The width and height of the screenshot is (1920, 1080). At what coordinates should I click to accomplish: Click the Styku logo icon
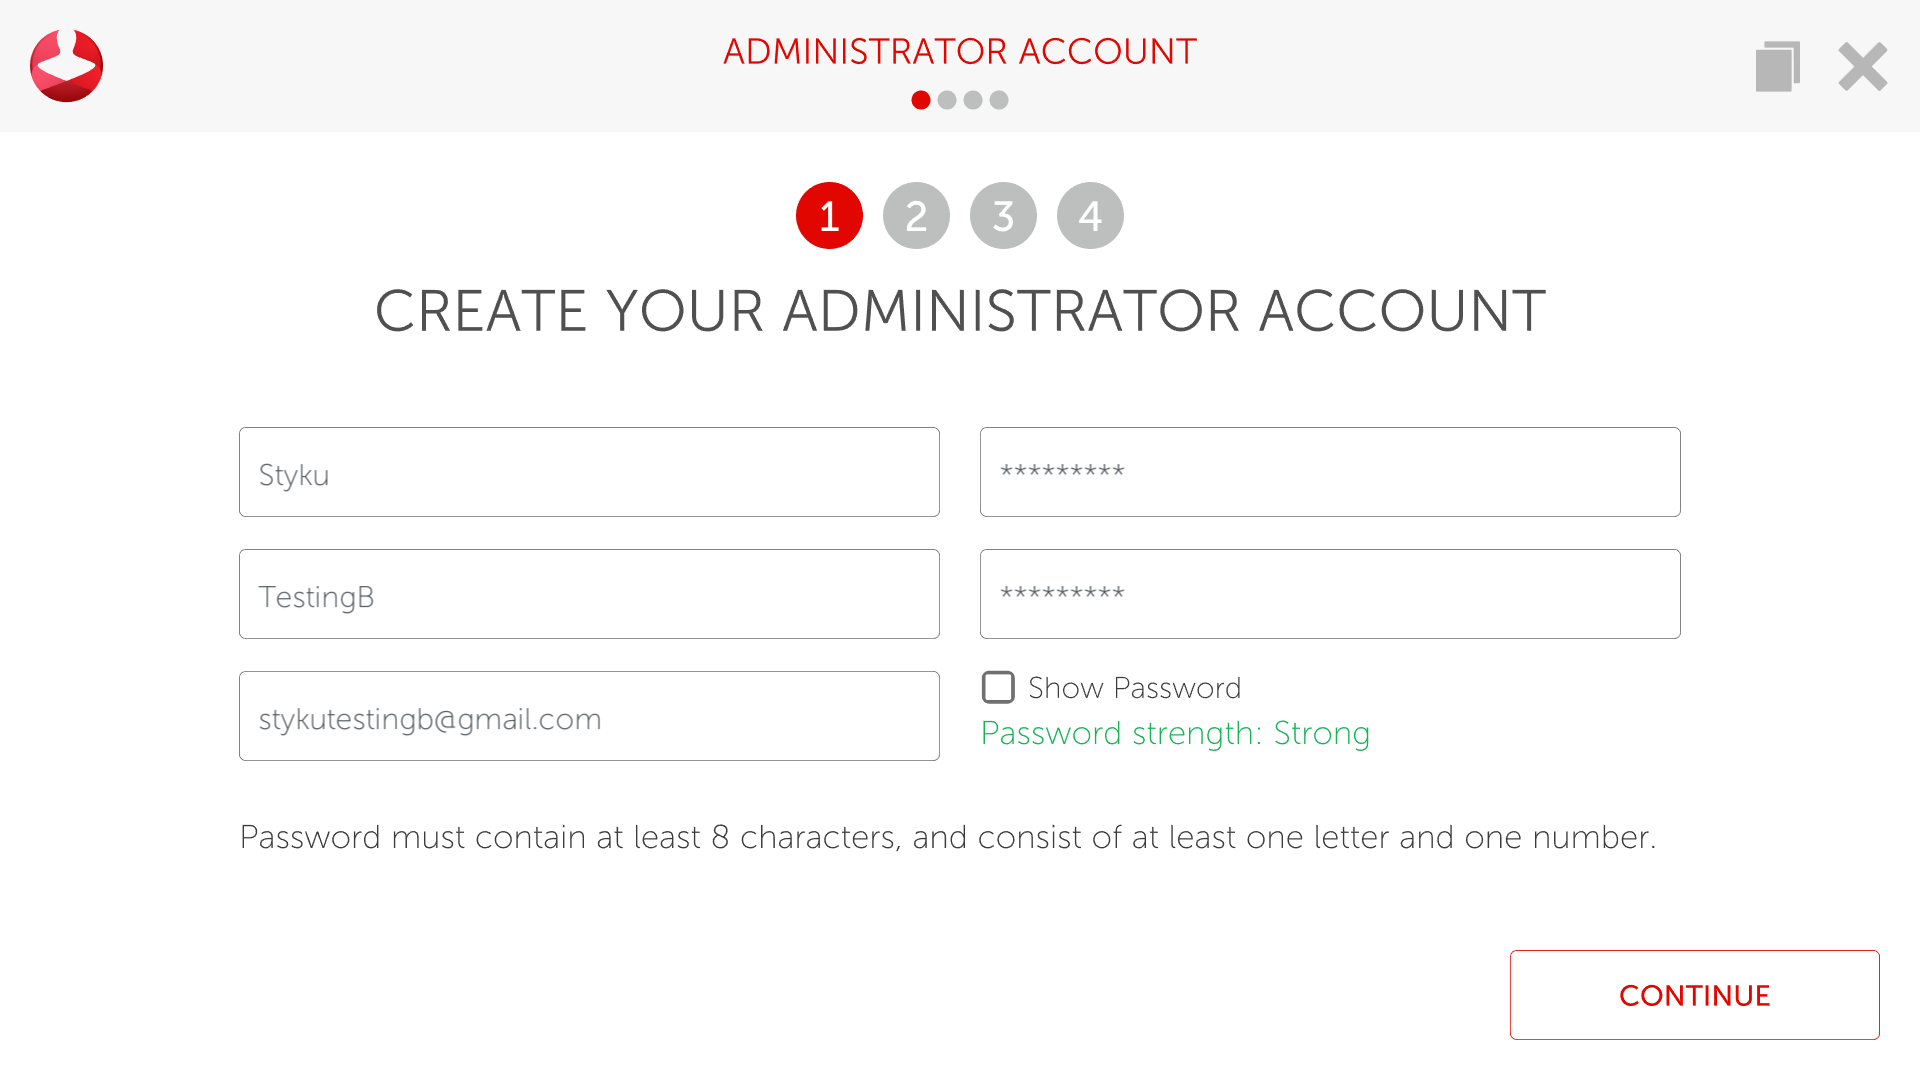pyautogui.click(x=66, y=66)
